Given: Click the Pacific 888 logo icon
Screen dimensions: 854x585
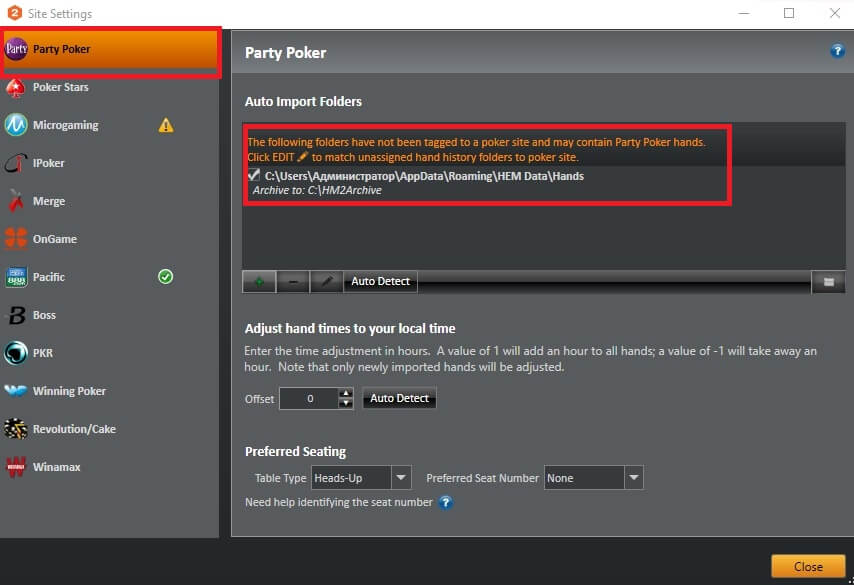Looking at the screenshot, I should pos(16,277).
